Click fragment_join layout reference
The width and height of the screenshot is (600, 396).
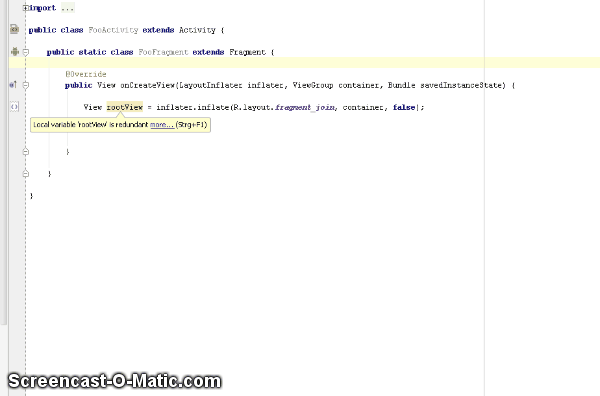tap(305, 108)
